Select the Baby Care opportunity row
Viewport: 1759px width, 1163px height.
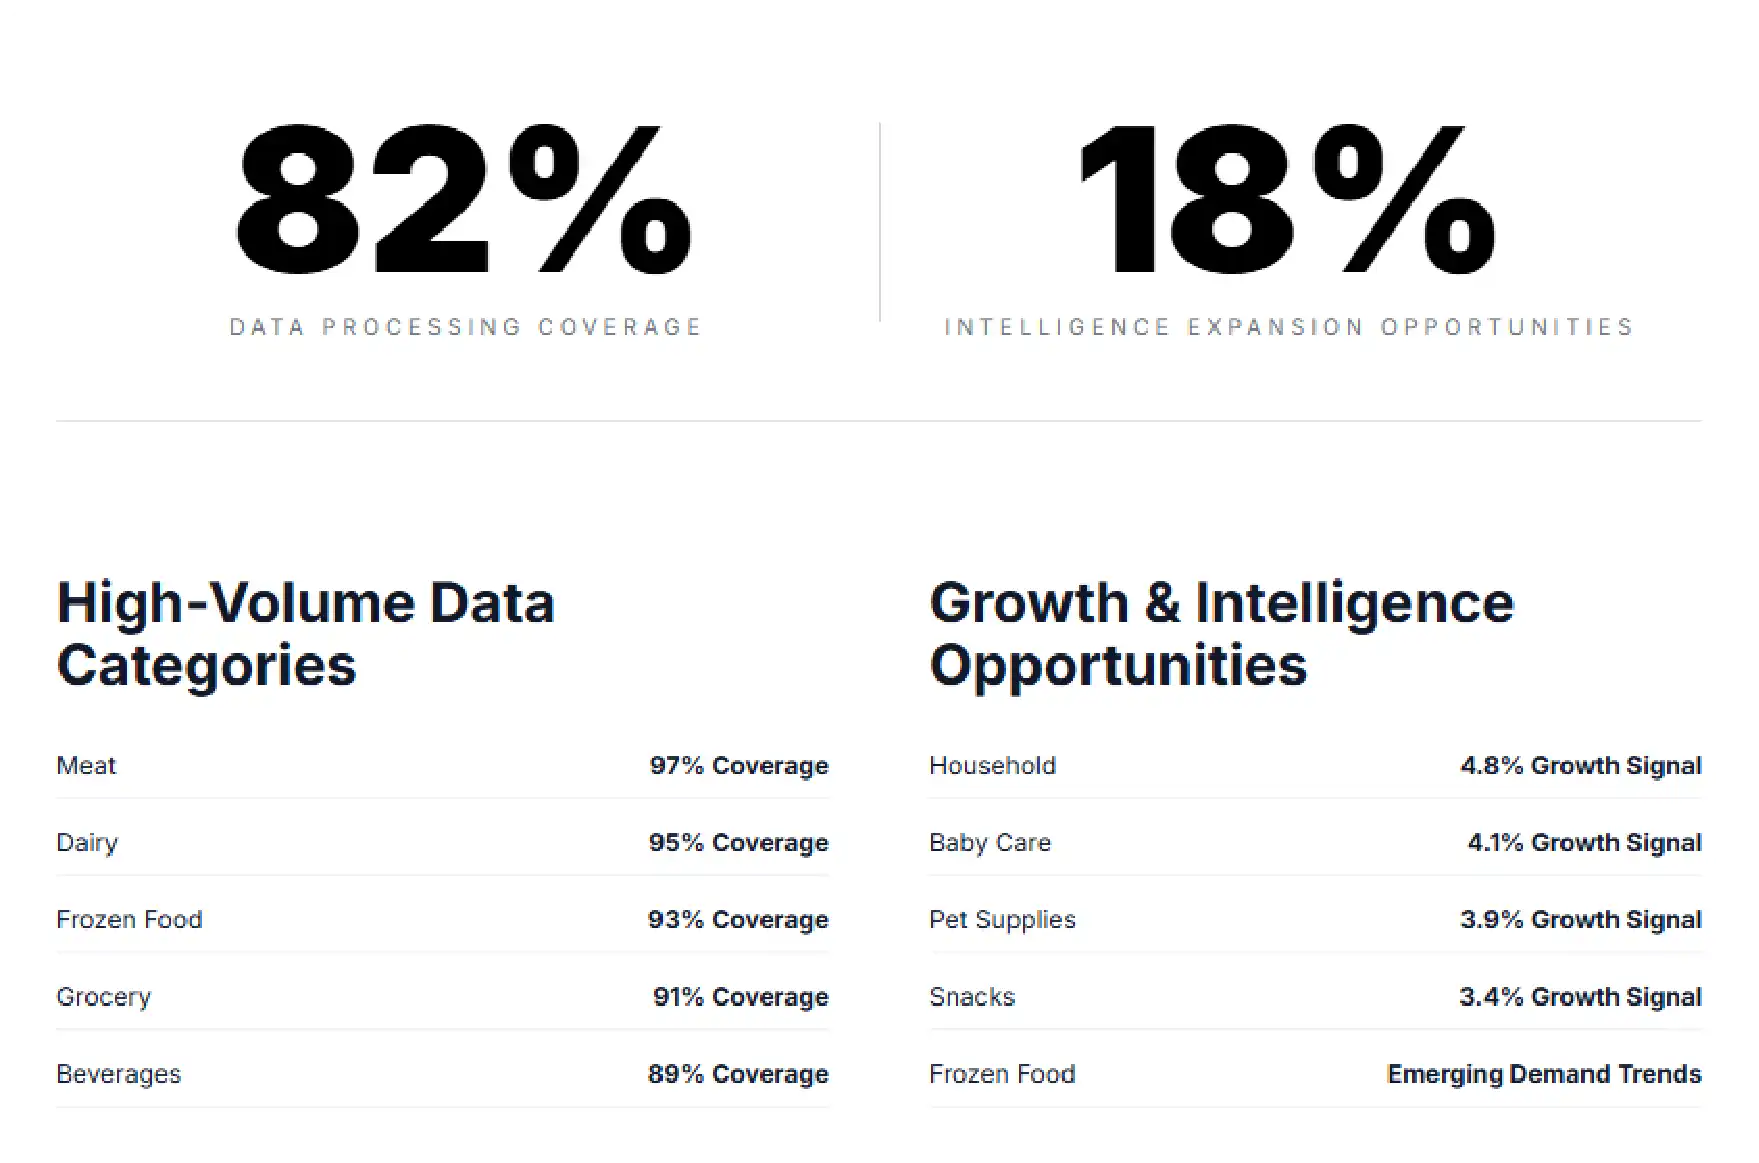coord(1315,842)
